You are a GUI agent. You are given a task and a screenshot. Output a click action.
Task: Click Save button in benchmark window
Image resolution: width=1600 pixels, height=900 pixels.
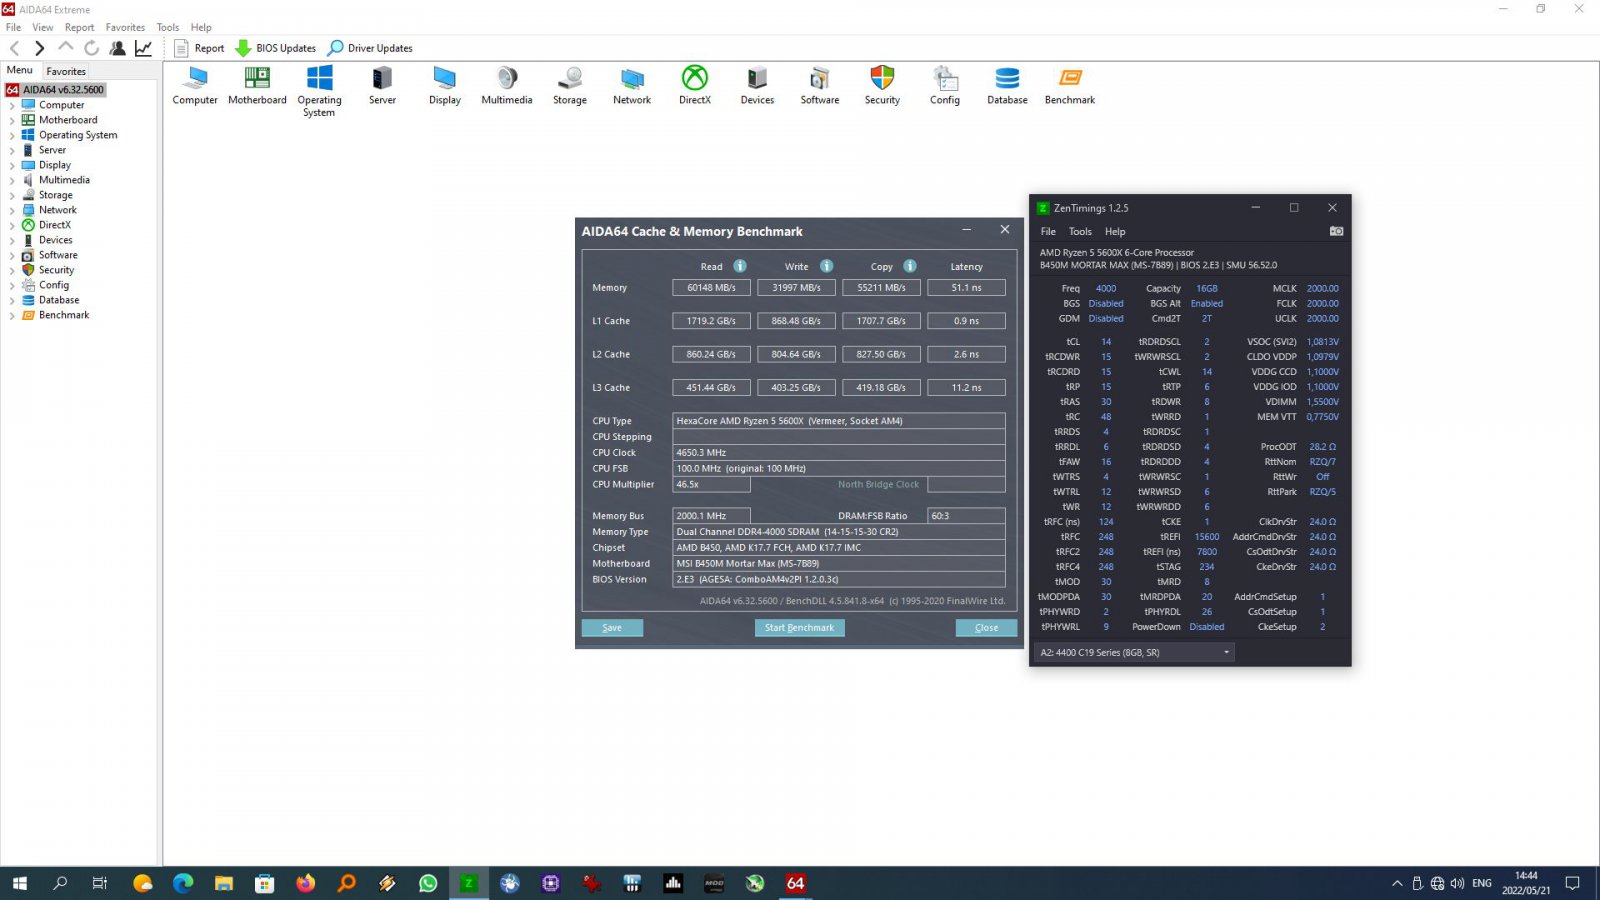[612, 628]
